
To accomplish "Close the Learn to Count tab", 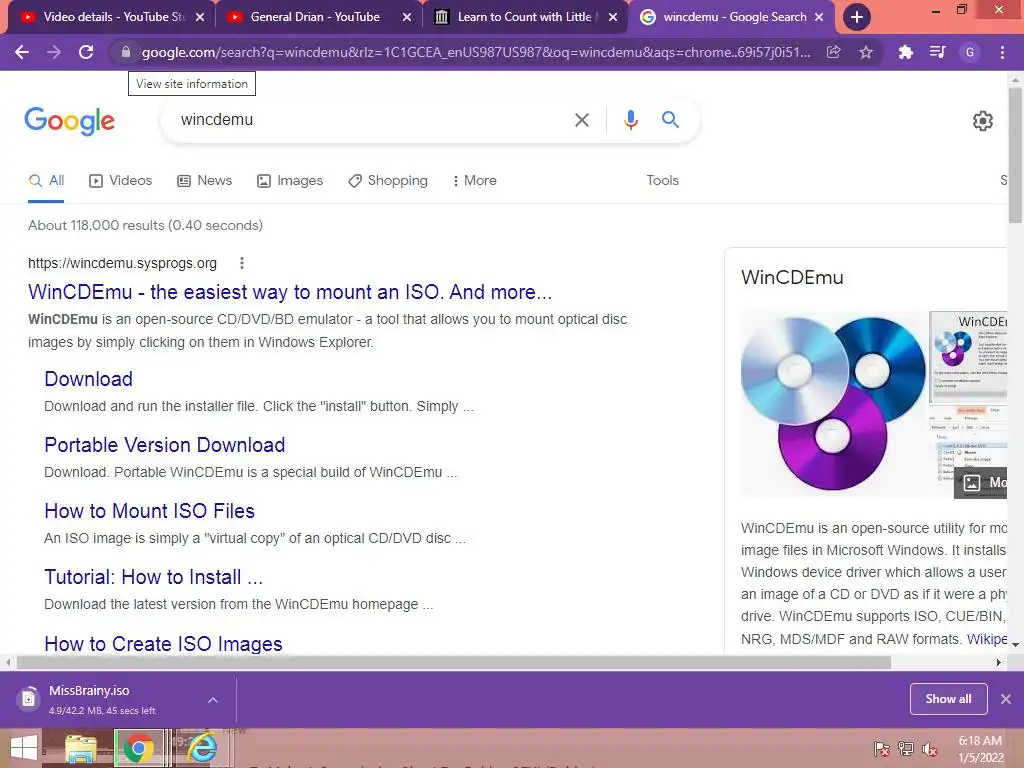I will (613, 17).
